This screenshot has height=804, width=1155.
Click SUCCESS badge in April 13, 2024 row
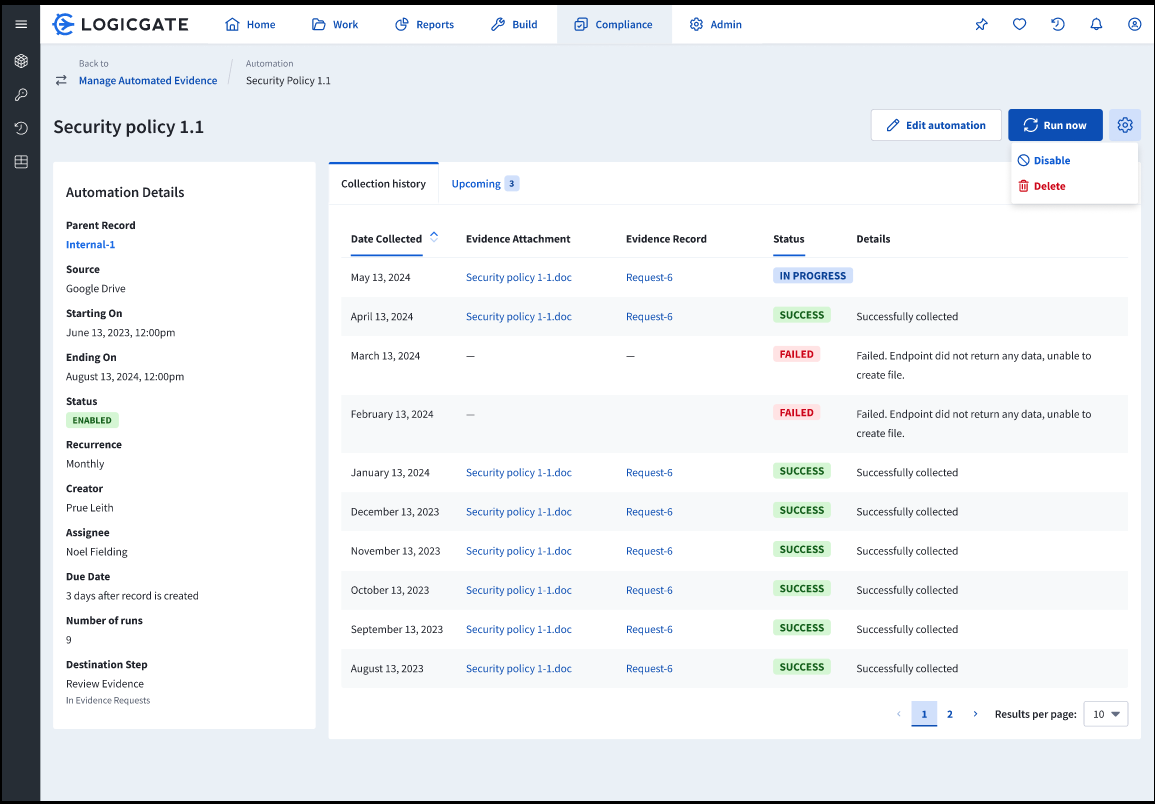click(x=801, y=315)
